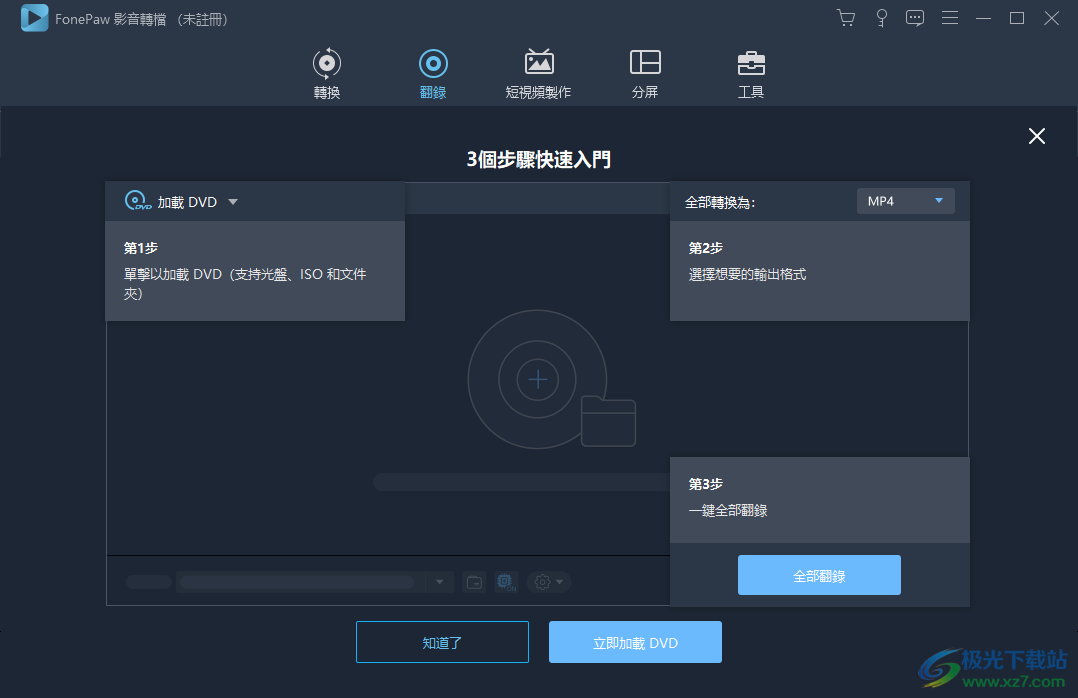Open the hamburger menu
The image size is (1078, 698).
[949, 18]
